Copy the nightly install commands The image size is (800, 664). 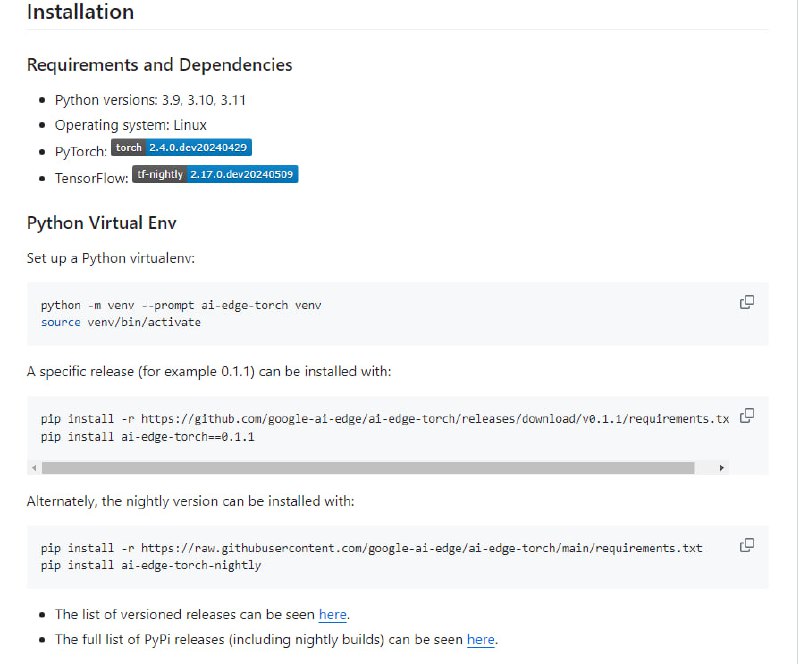[746, 546]
